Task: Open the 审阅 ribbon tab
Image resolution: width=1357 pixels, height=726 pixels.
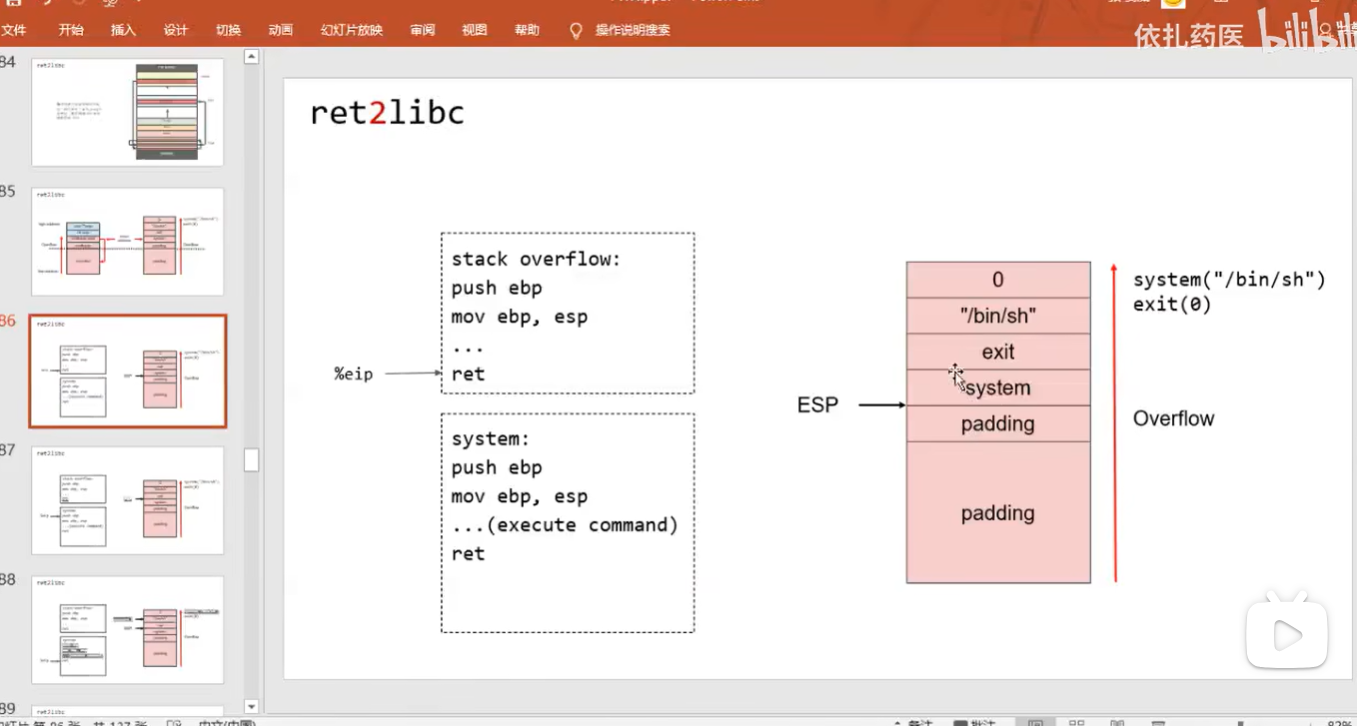Action: click(422, 30)
